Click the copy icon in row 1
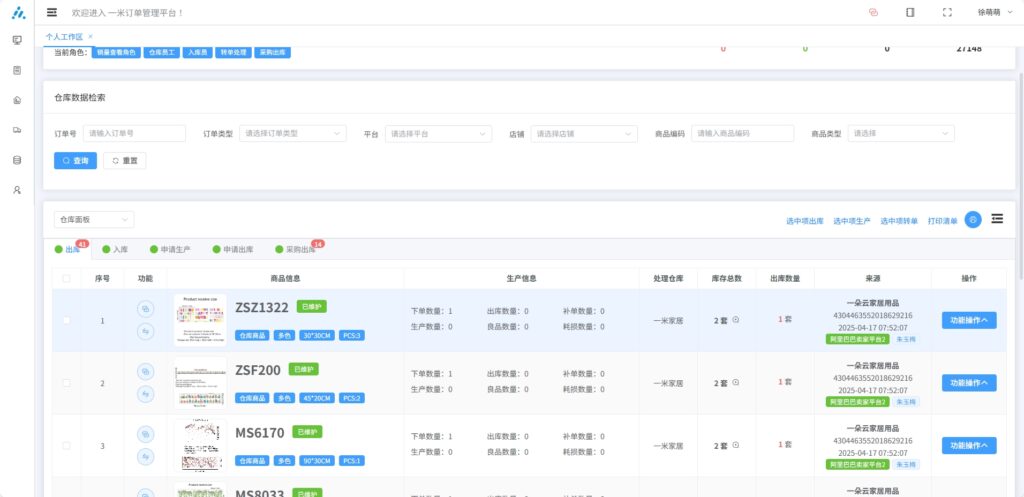Image resolution: width=1024 pixels, height=497 pixels. pyautogui.click(x=145, y=309)
